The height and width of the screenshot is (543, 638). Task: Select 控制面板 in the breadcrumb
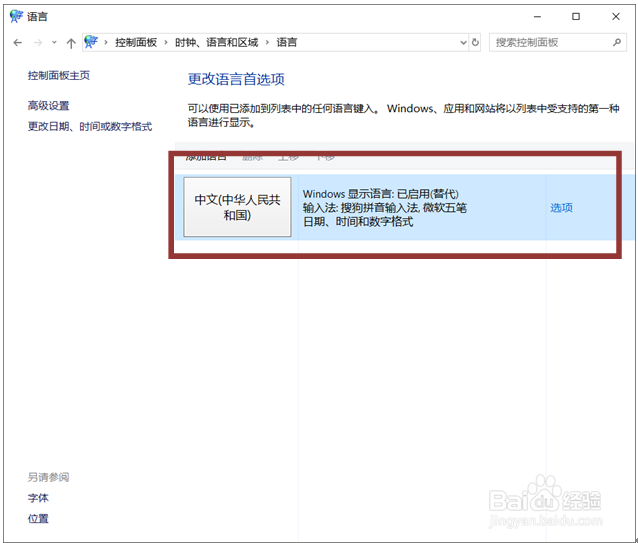pyautogui.click(x=136, y=42)
